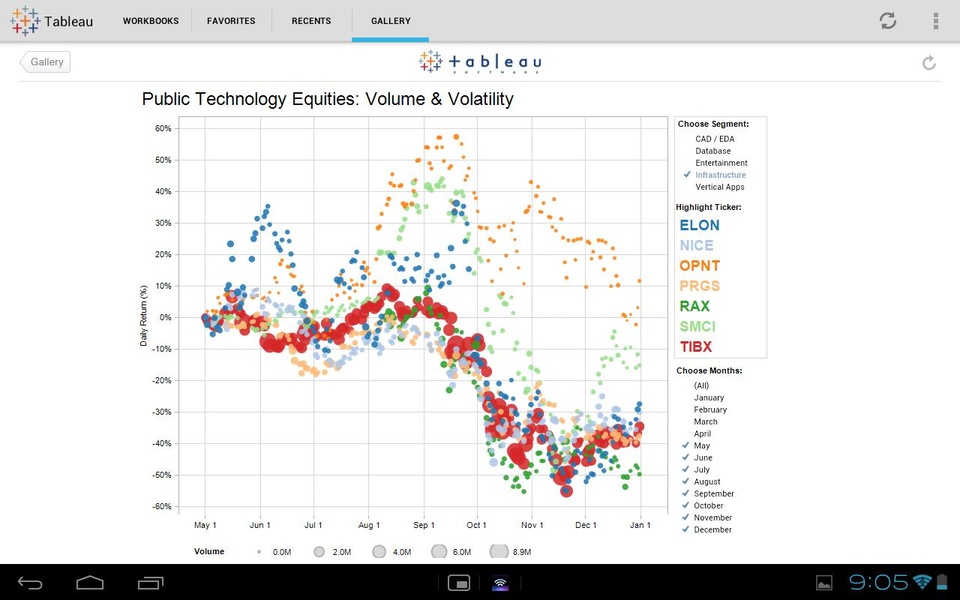960x600 pixels.
Task: Open the Workbooks tab
Action: [151, 21]
